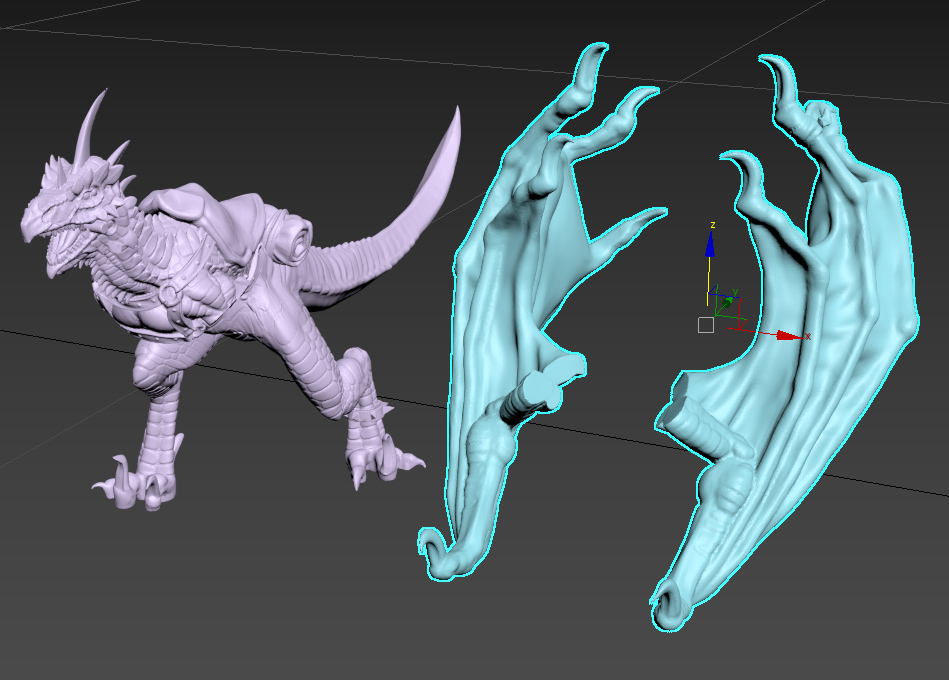Click the red X axis gizmo arrow

coord(789,336)
